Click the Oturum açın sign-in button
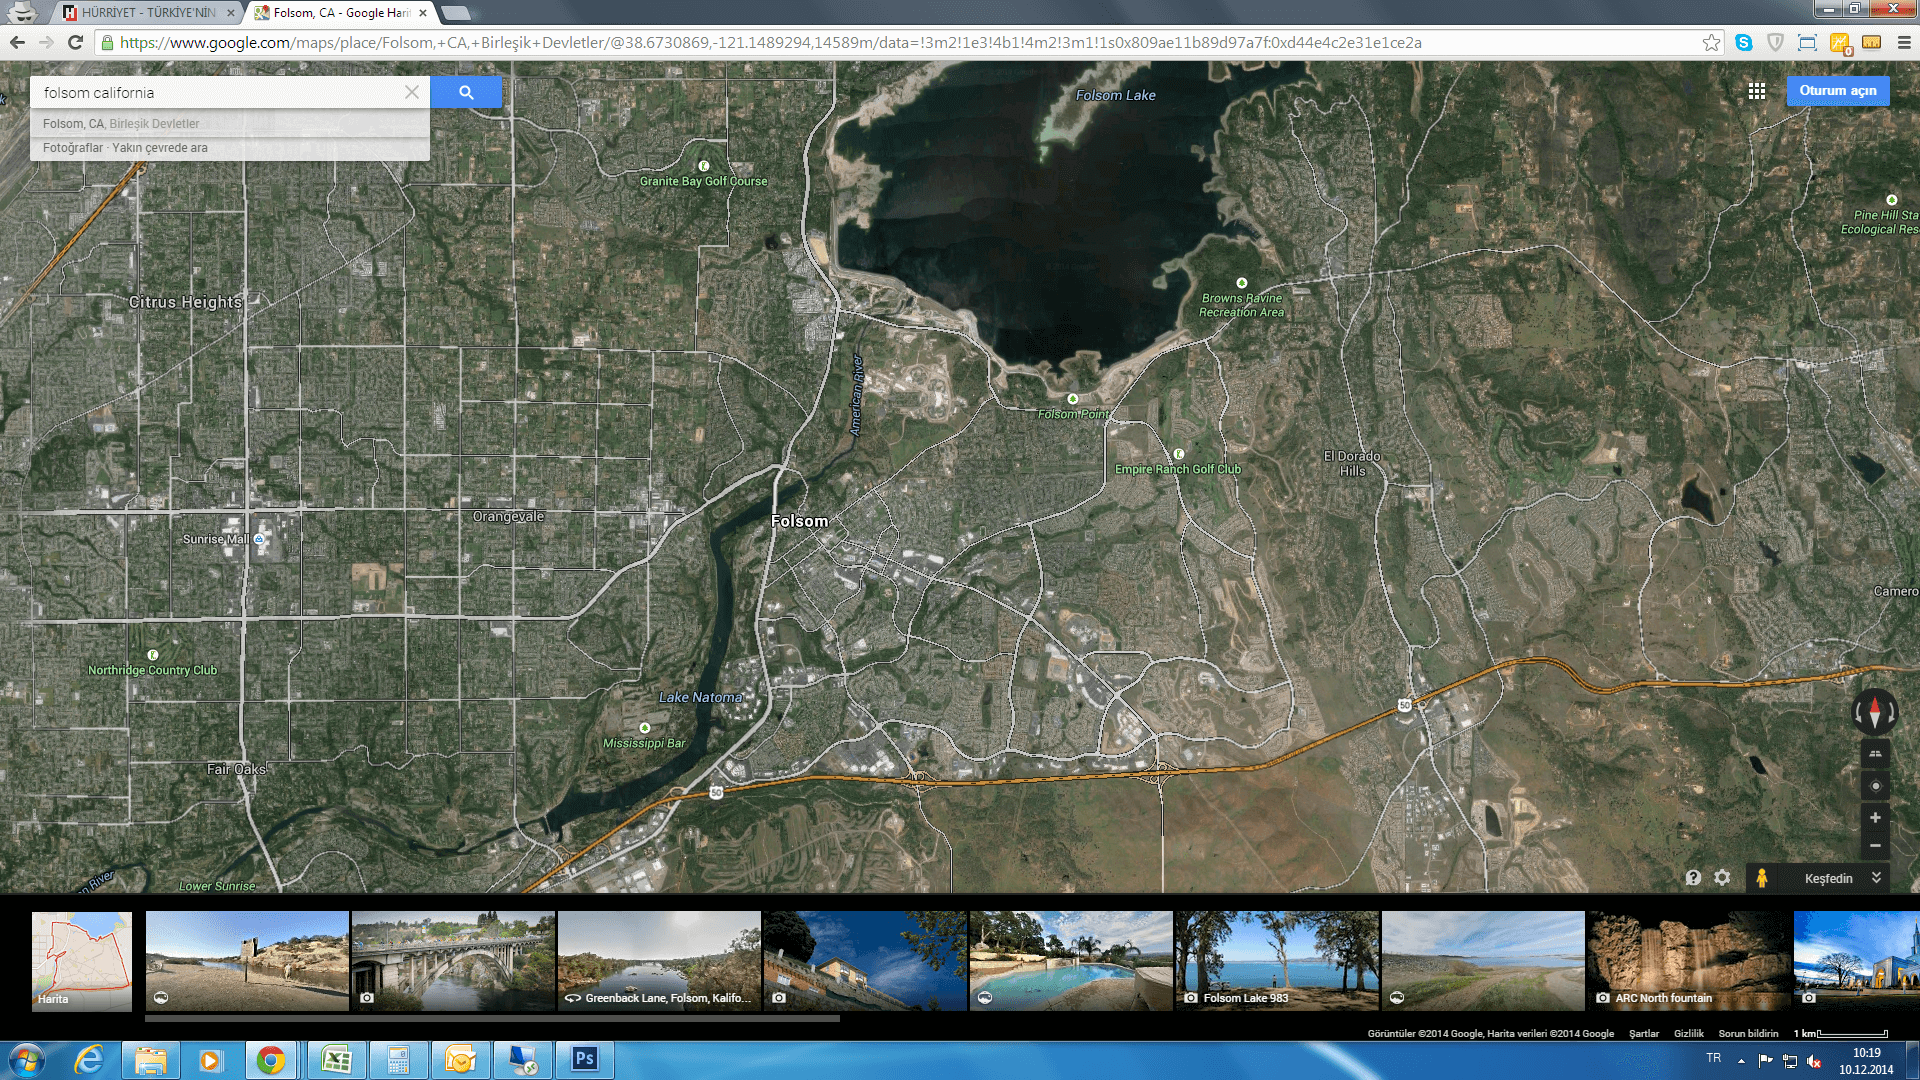This screenshot has width=1920, height=1080. [x=1837, y=91]
